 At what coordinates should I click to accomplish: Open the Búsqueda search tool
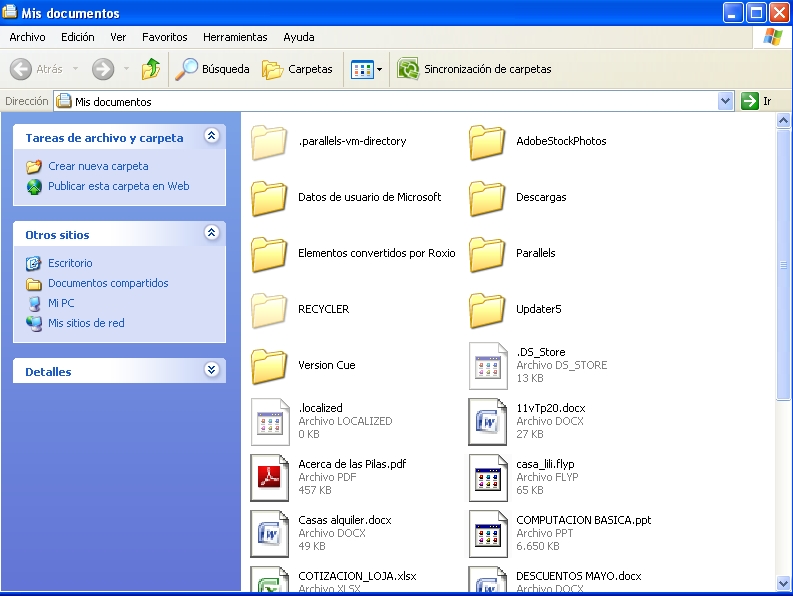tap(212, 69)
